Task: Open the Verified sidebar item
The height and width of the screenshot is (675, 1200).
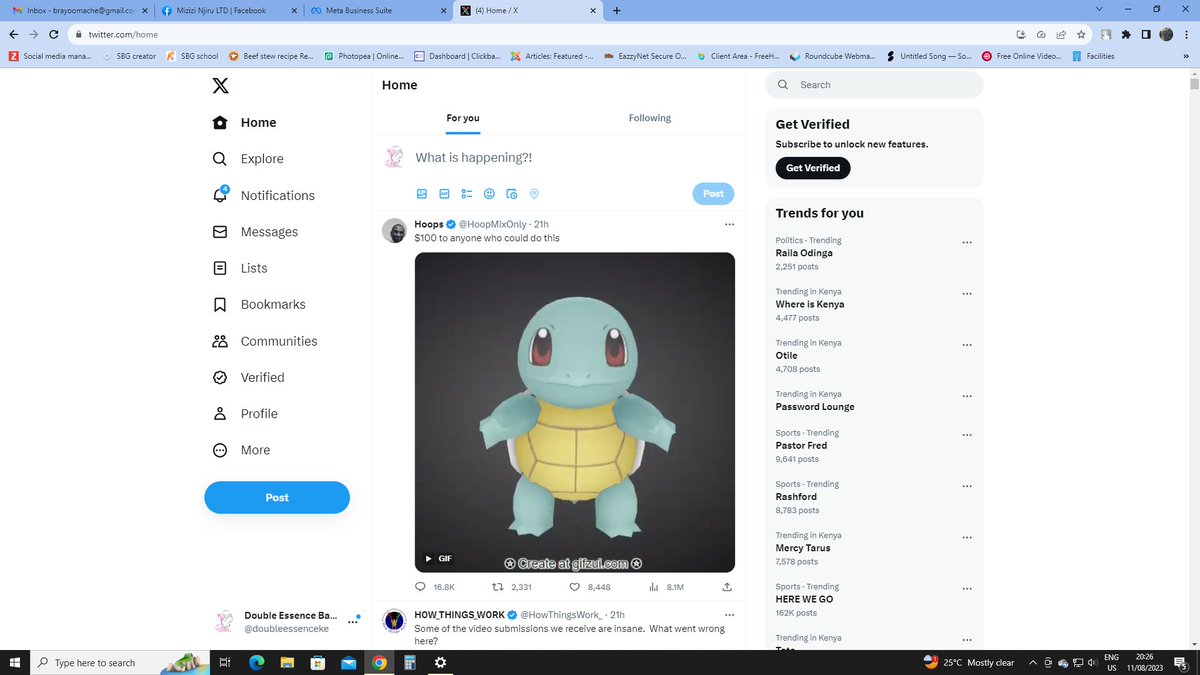Action: [x=248, y=377]
